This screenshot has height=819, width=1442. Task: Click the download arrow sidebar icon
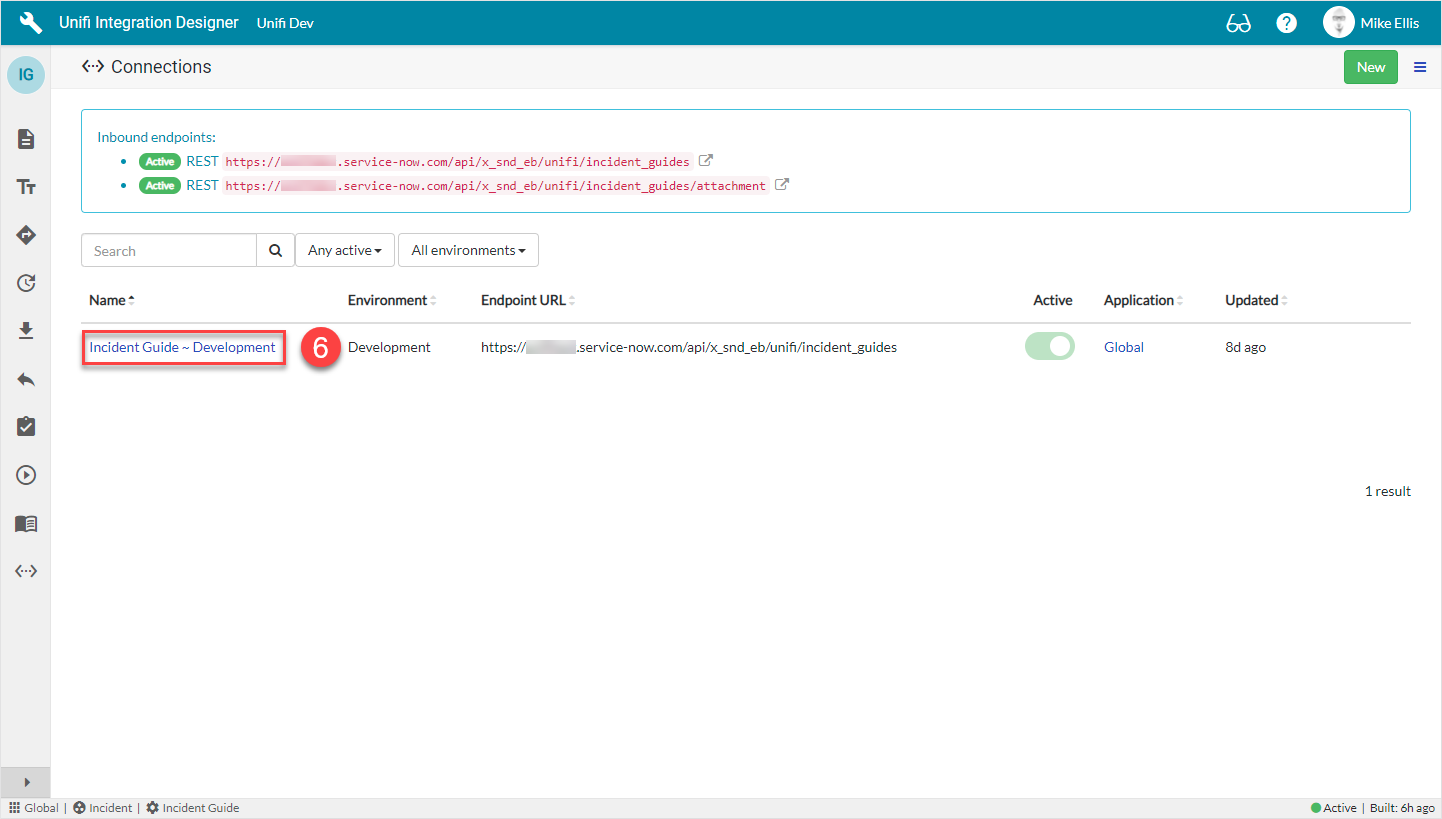(x=26, y=331)
